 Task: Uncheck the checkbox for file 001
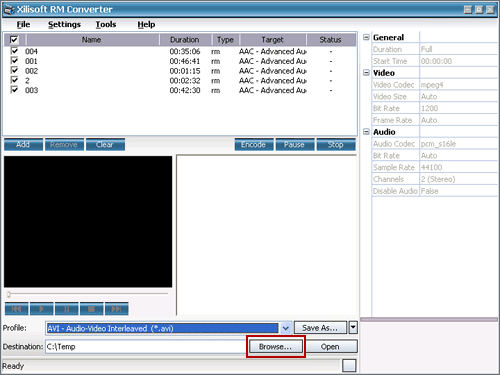pyautogui.click(x=14, y=61)
